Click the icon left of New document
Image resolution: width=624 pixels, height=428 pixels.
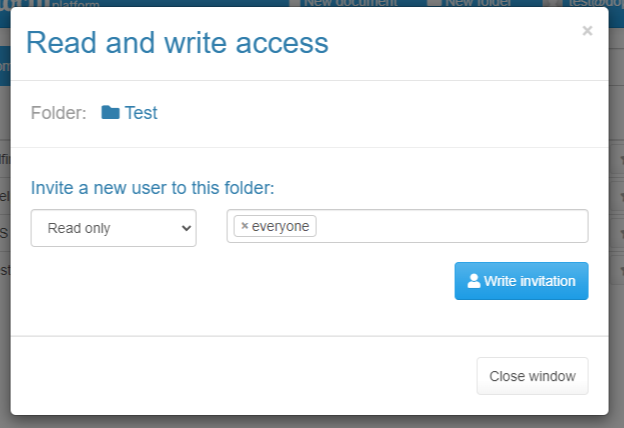coord(295,3)
